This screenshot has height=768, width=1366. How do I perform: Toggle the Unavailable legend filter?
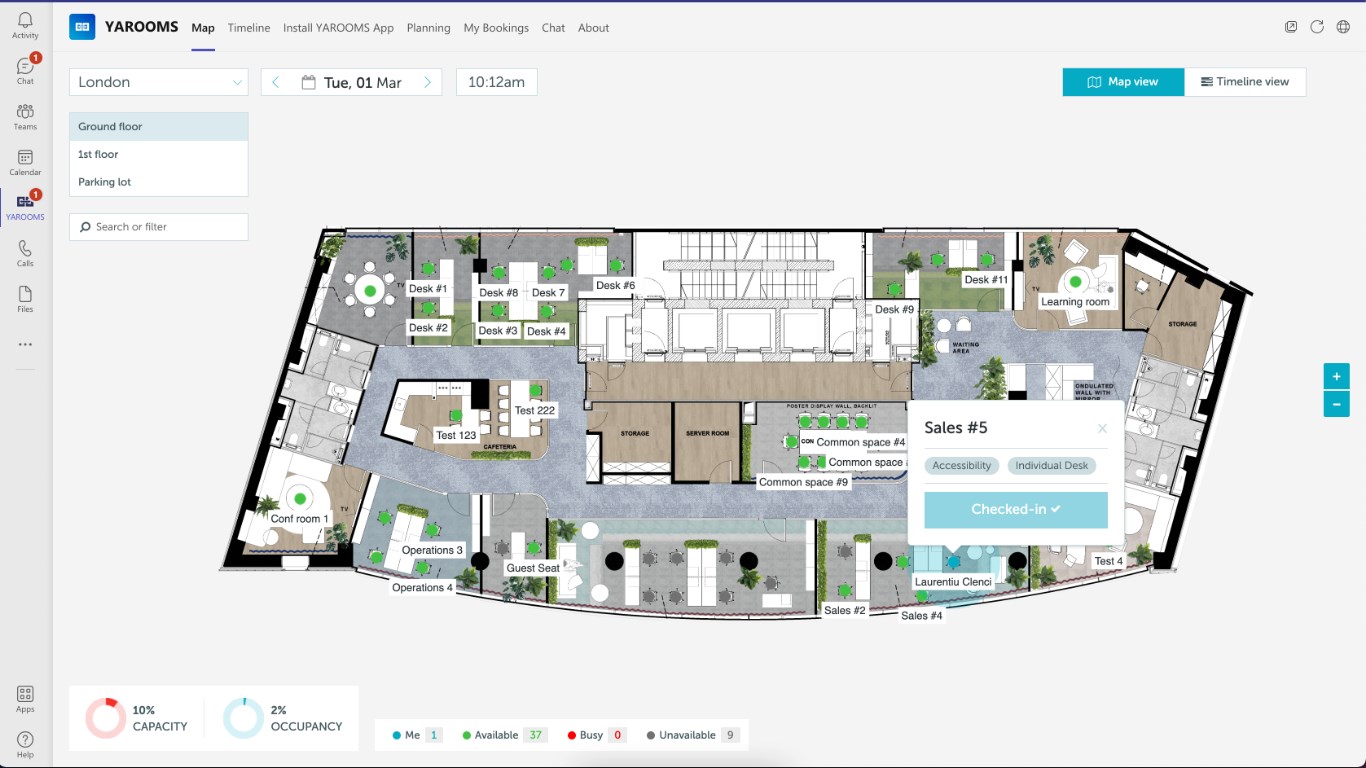694,735
